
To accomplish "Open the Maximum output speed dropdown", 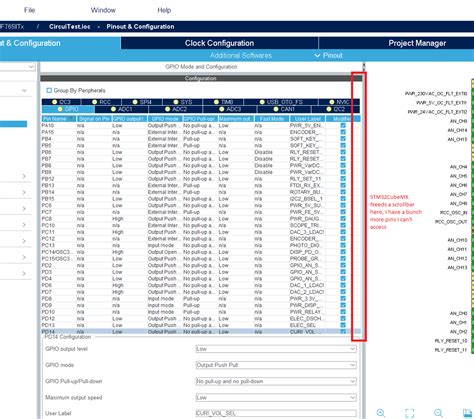I will (x=276, y=397).
